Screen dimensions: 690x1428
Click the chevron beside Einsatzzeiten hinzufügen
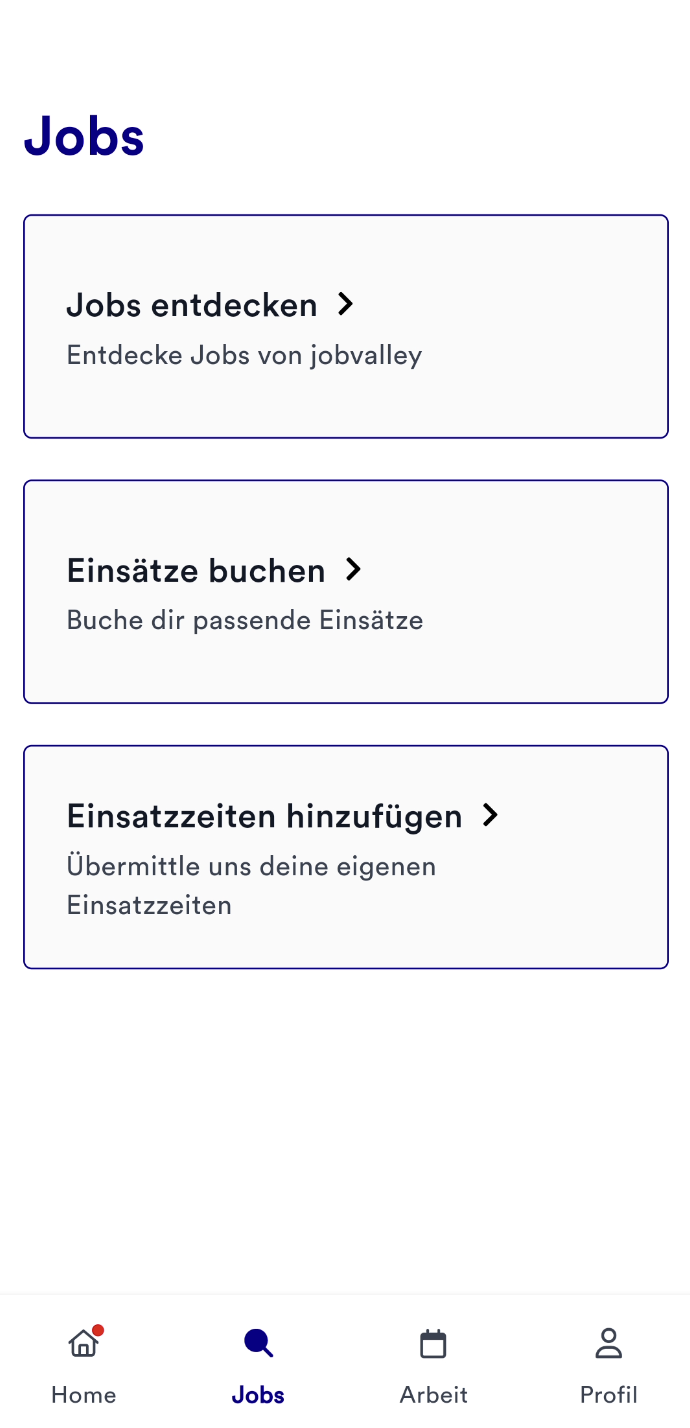[x=490, y=815]
